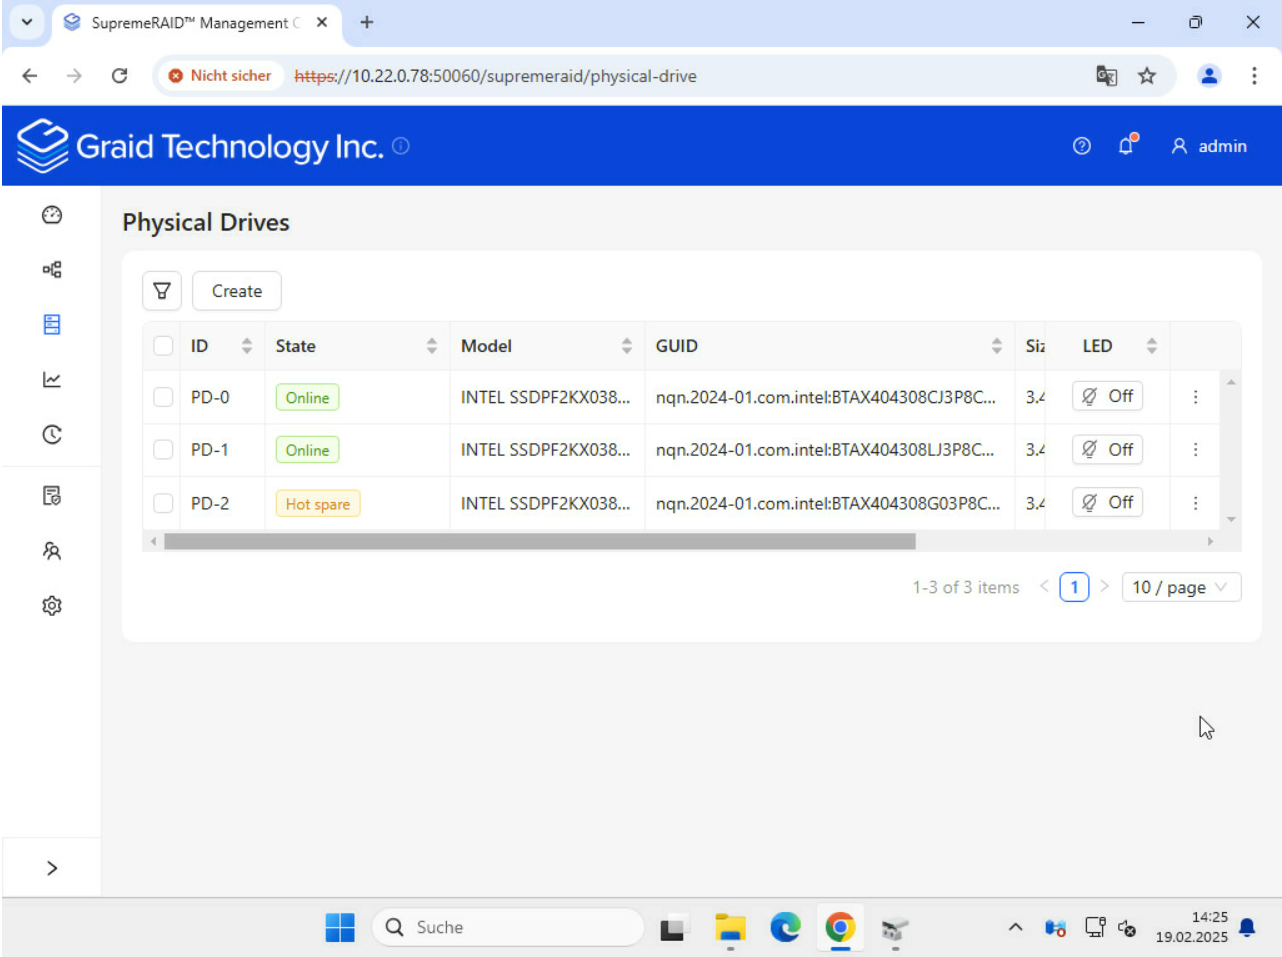
Task: Reload the browser page
Action: click(x=119, y=75)
